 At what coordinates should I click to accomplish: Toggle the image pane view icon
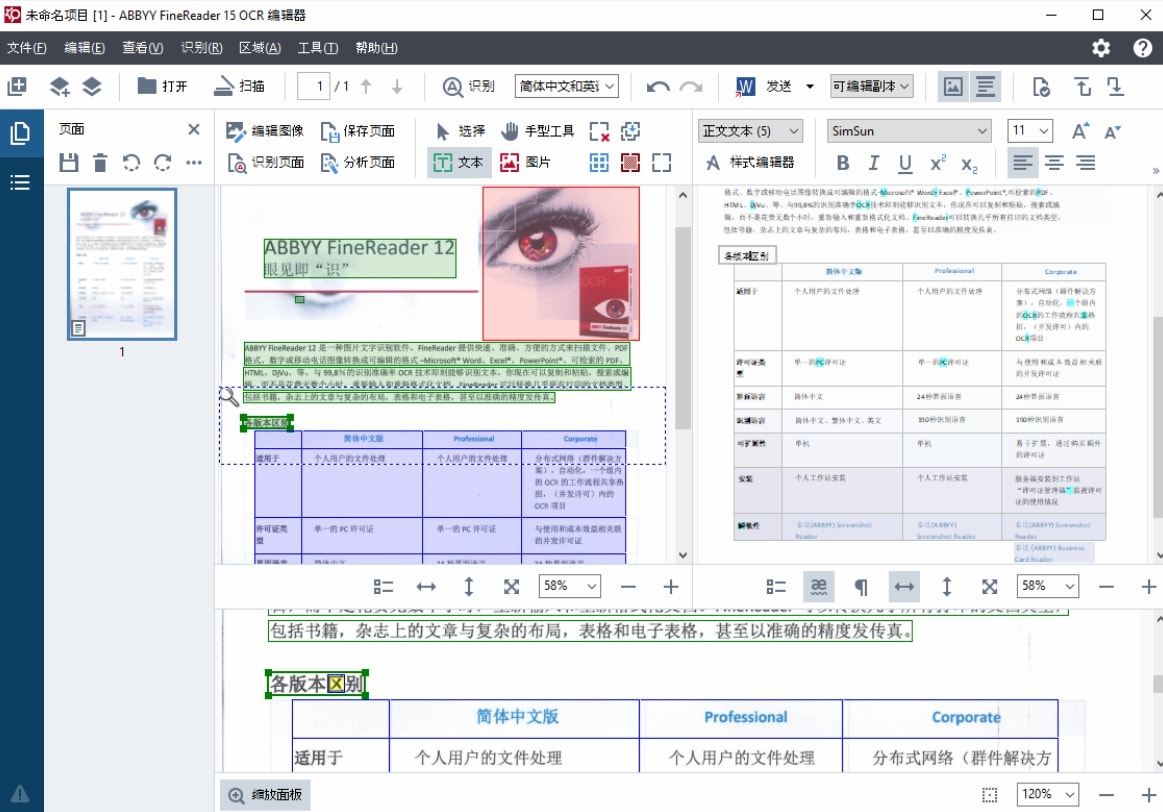coord(953,86)
